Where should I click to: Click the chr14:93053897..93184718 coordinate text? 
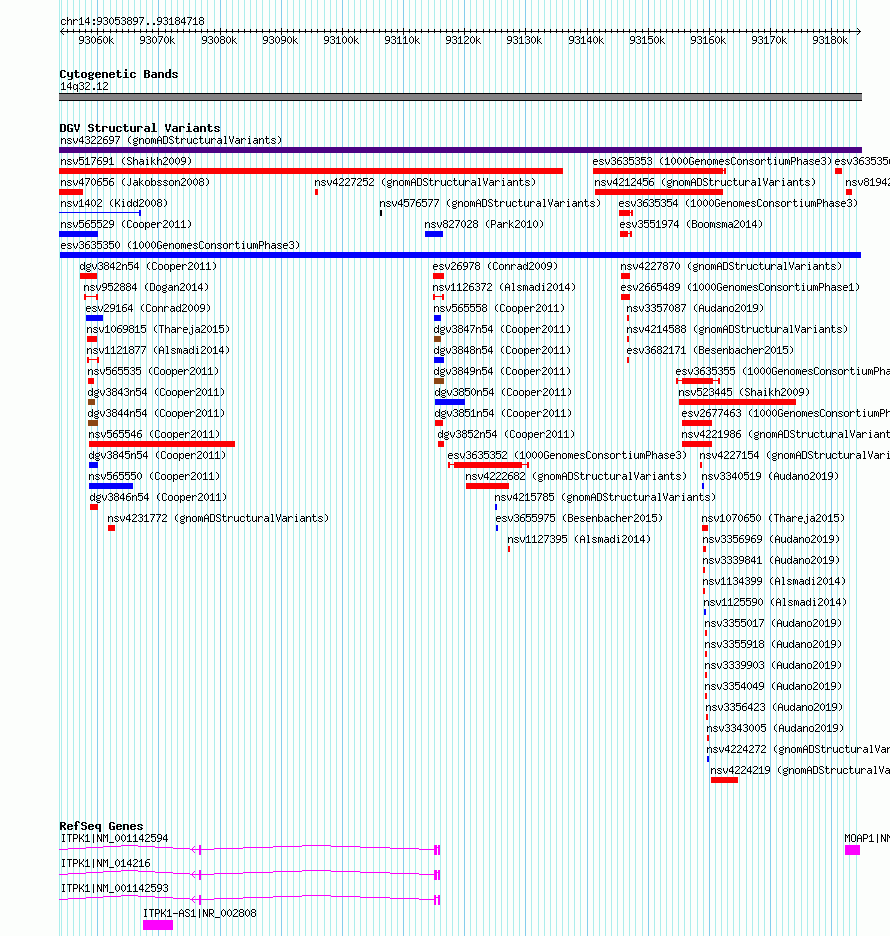133,21
